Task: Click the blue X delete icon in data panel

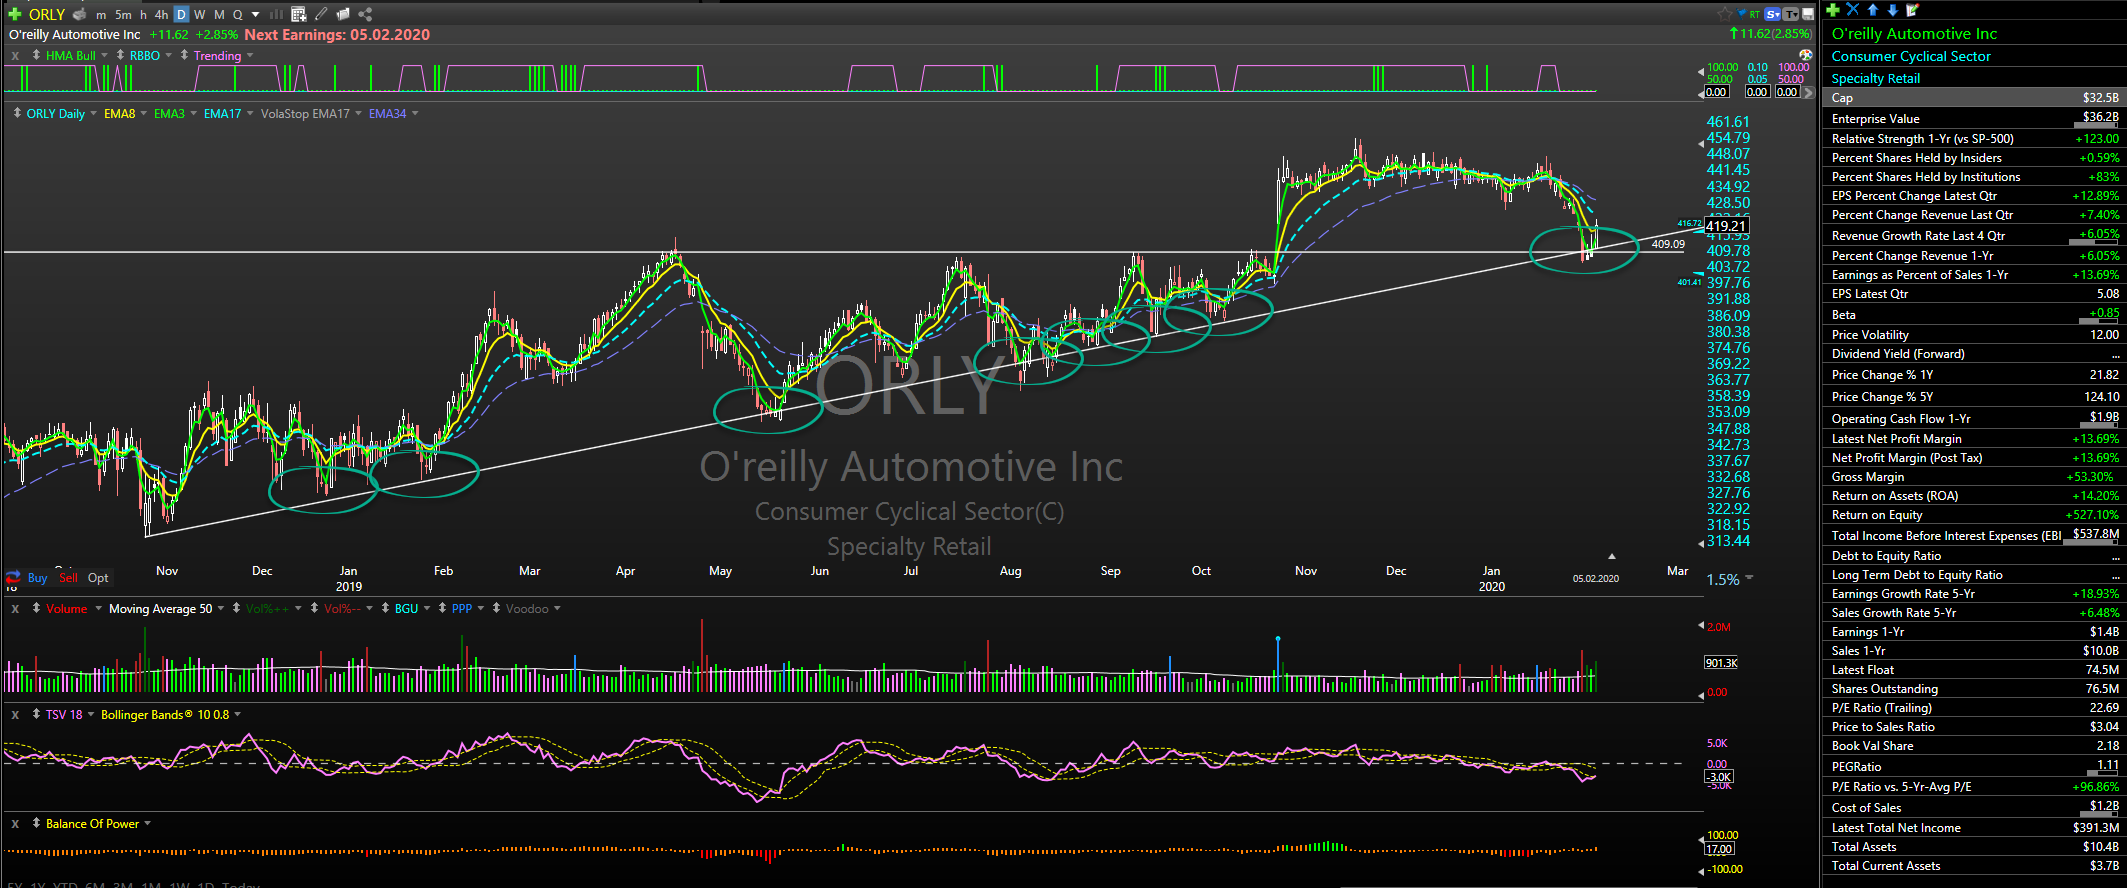Action: click(x=1852, y=10)
